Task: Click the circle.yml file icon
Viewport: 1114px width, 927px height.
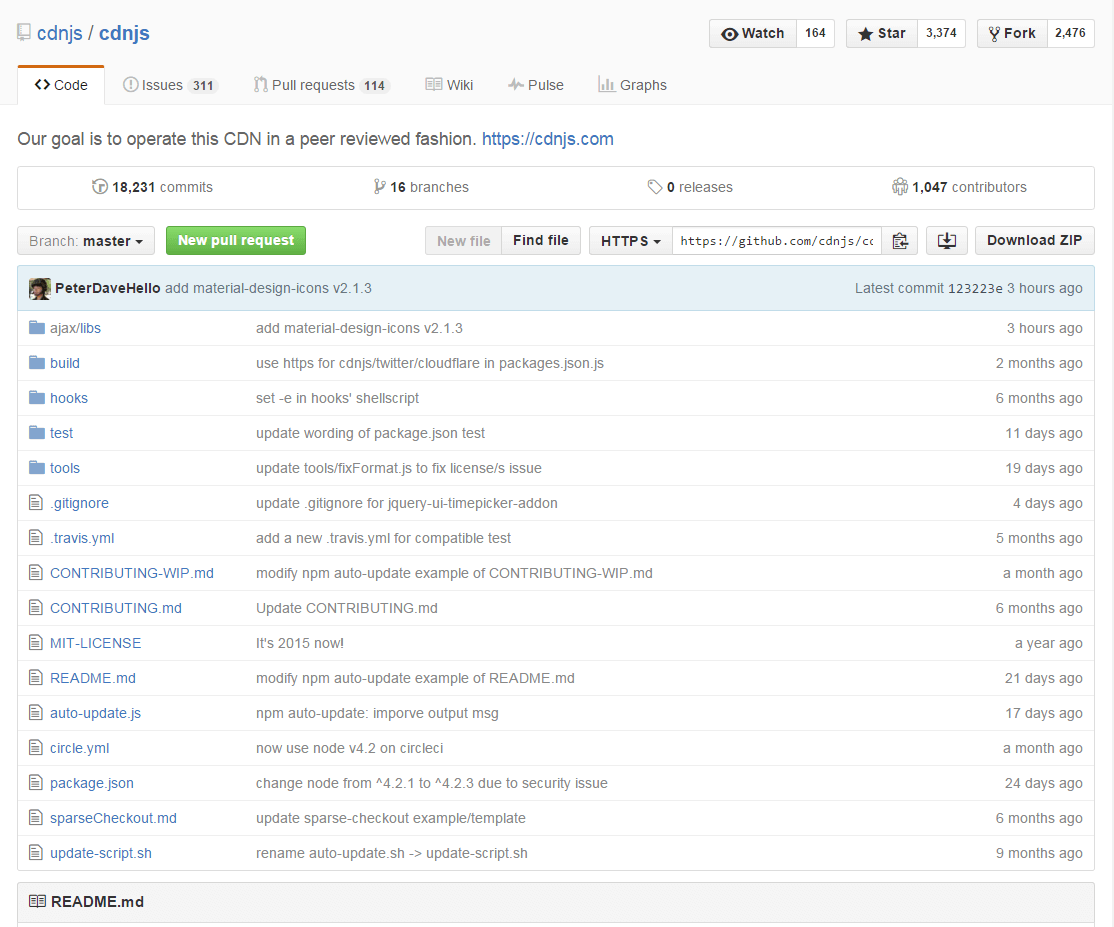Action: pos(36,747)
